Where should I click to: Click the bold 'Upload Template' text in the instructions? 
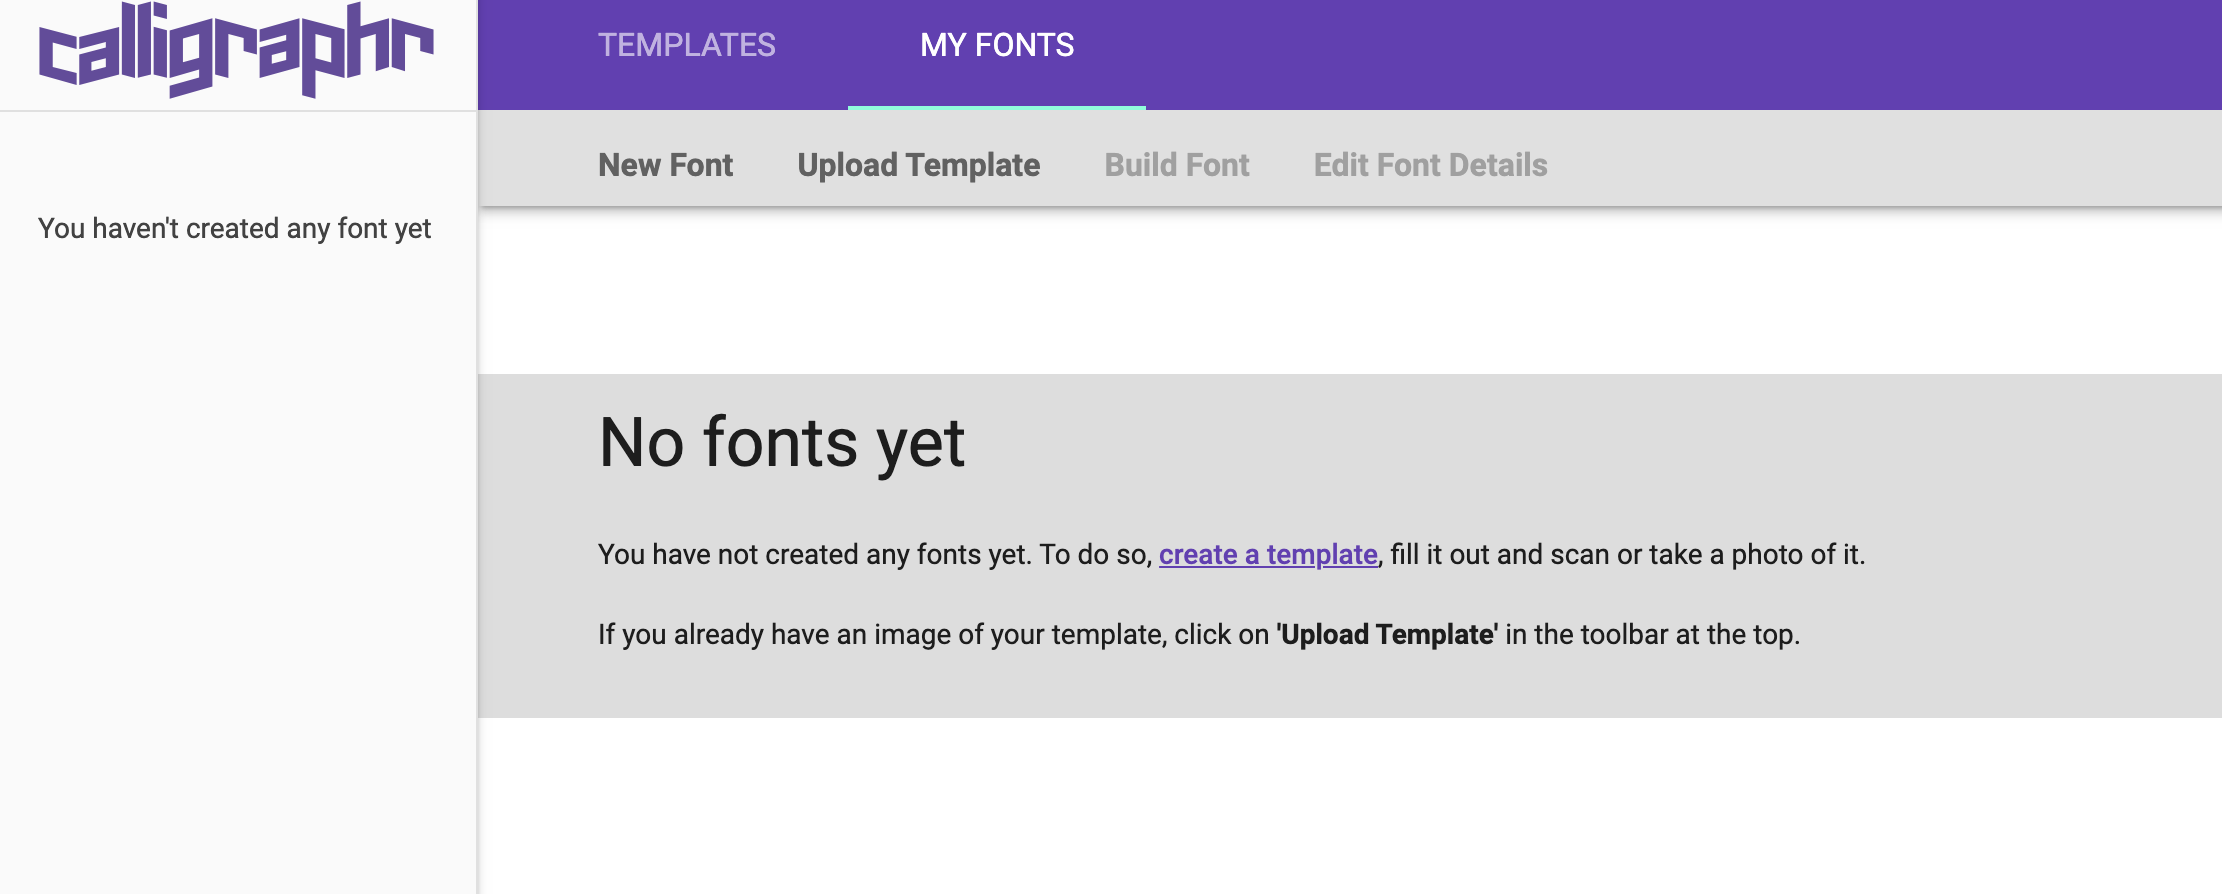(1387, 634)
